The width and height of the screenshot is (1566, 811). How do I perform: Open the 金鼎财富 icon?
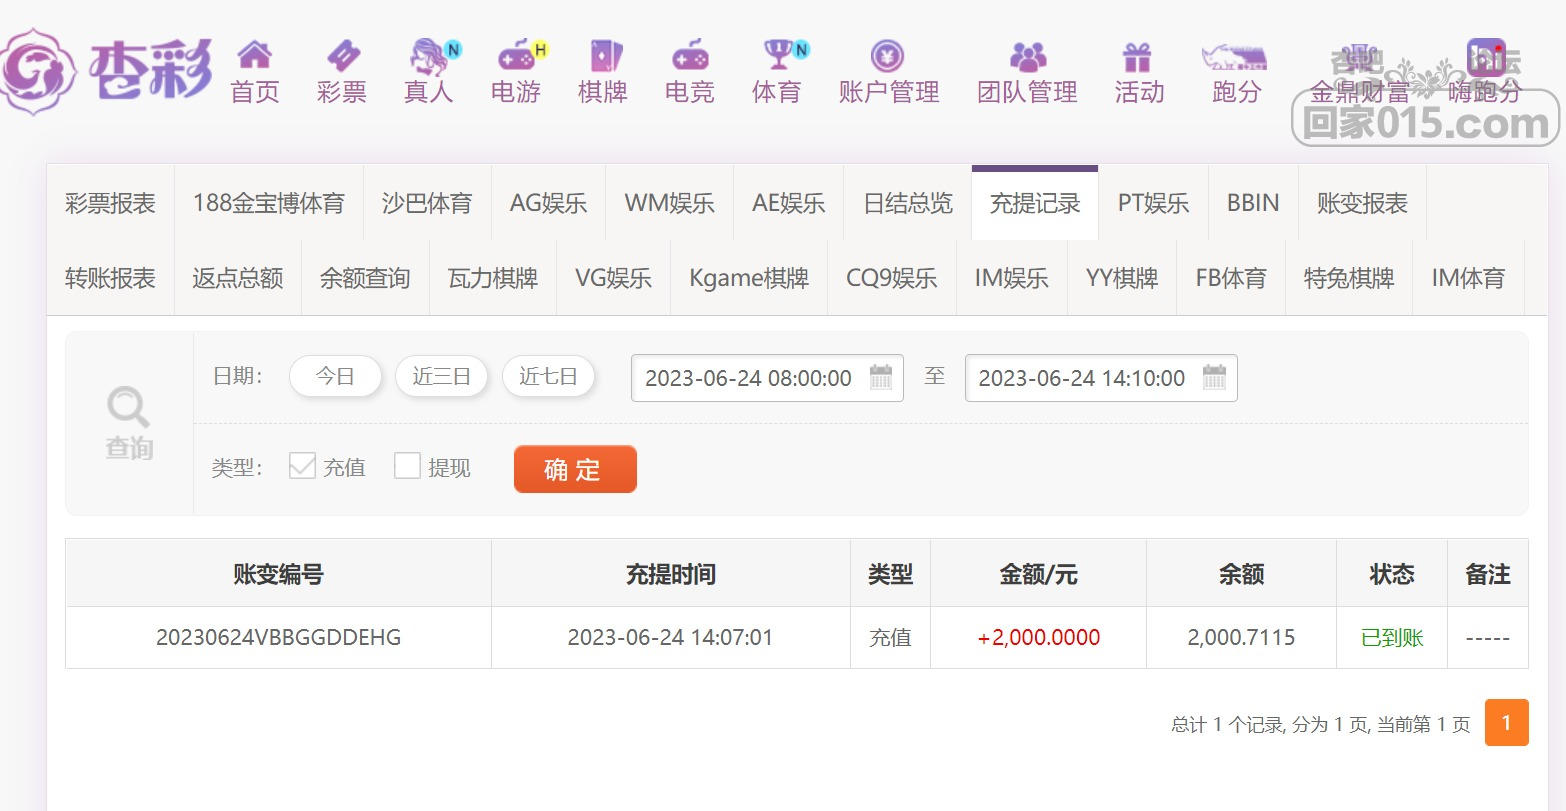click(x=1357, y=58)
